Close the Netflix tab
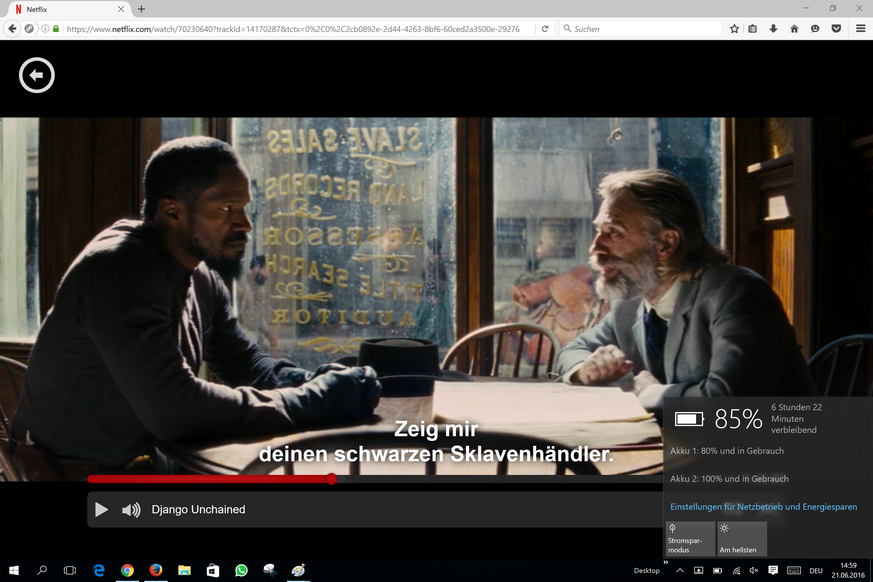 (x=121, y=9)
